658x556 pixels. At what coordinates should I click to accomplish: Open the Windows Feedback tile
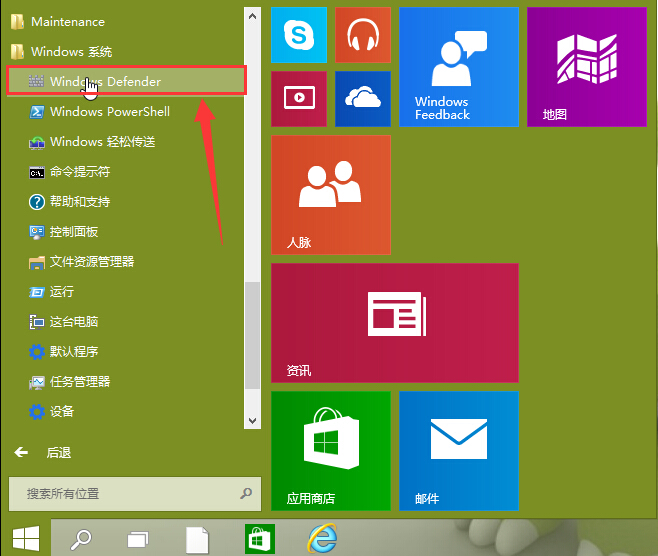click(458, 67)
